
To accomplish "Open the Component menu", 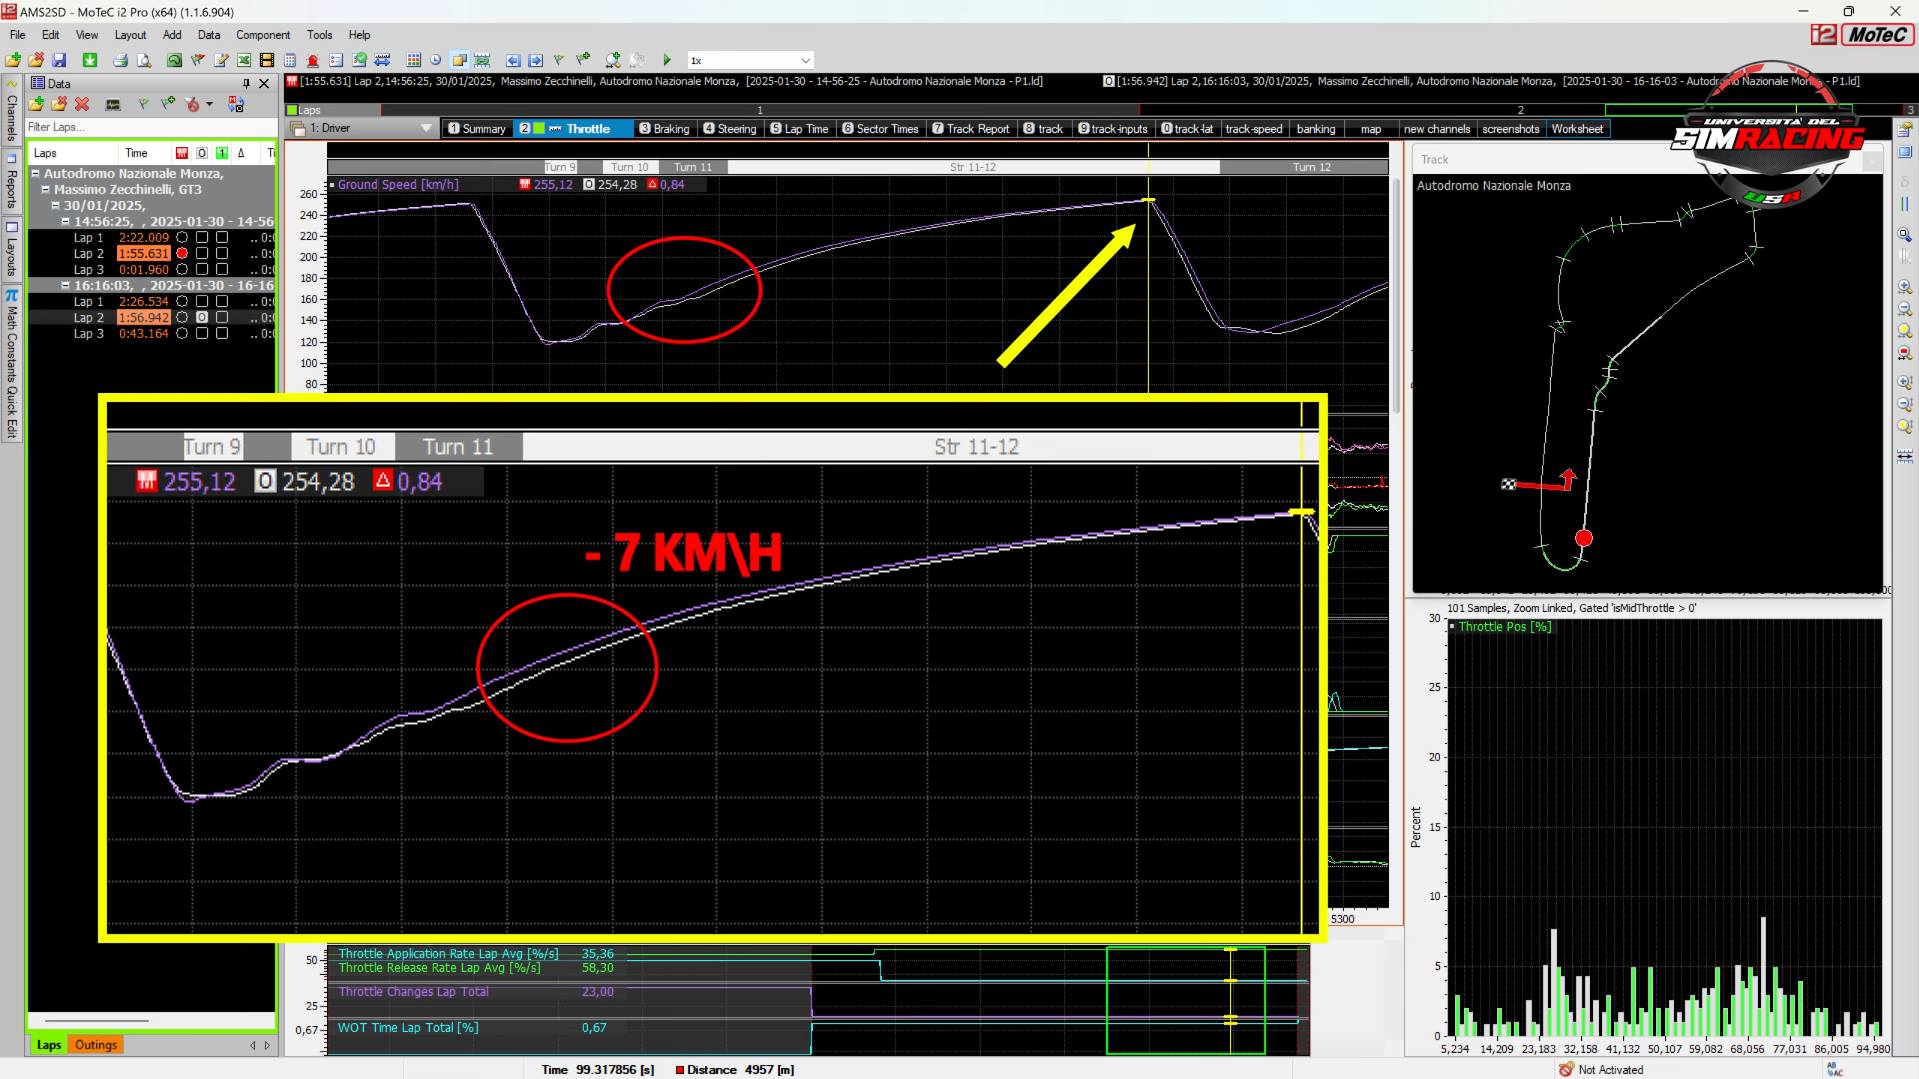I will tap(262, 35).
